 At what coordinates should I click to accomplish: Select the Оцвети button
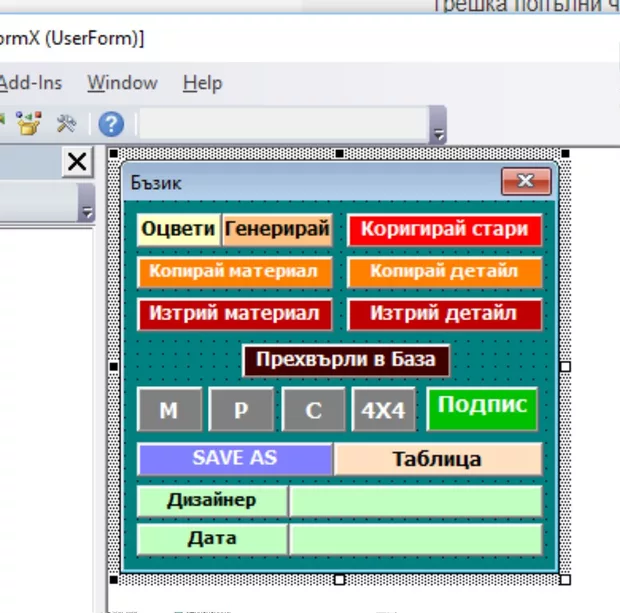tap(178, 229)
